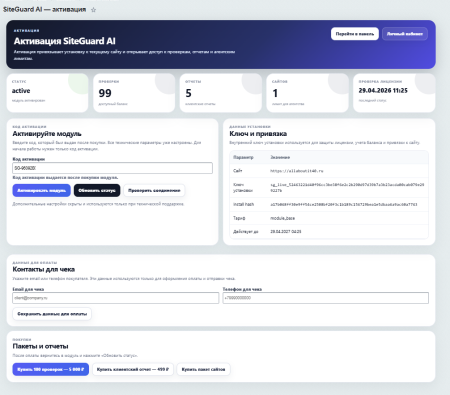Click the "Перейти в панель" button
The height and width of the screenshot is (395, 450).
[355, 34]
